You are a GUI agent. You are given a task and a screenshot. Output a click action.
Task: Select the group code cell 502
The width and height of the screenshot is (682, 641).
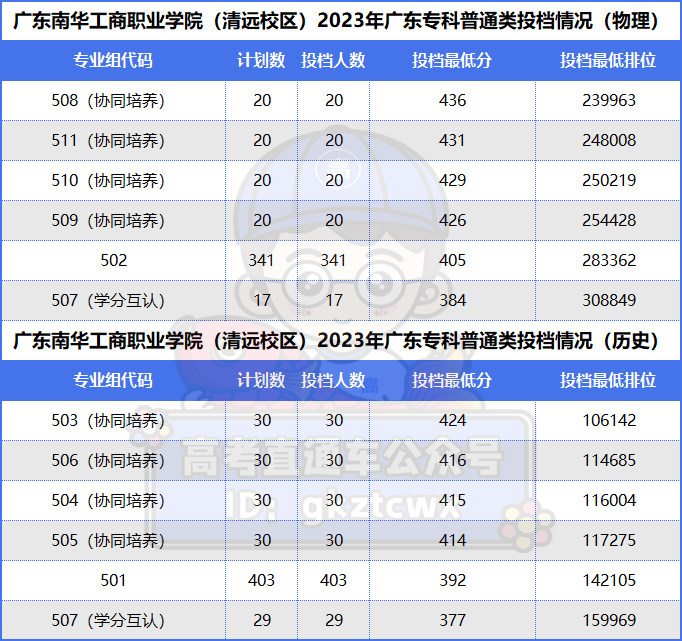tap(114, 260)
